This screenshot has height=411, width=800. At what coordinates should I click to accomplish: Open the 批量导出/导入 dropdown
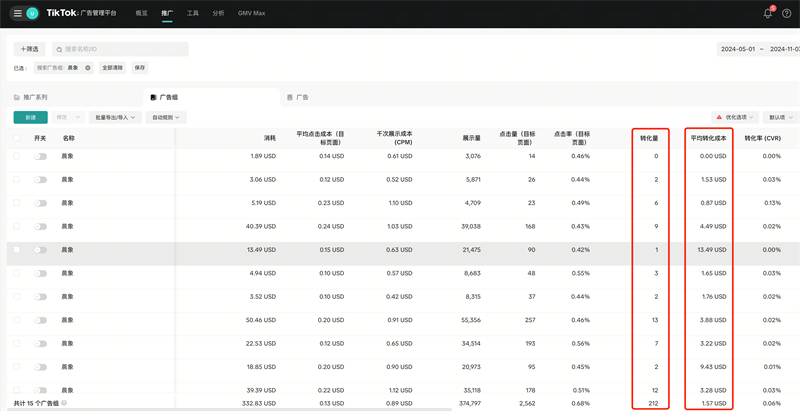click(x=115, y=117)
